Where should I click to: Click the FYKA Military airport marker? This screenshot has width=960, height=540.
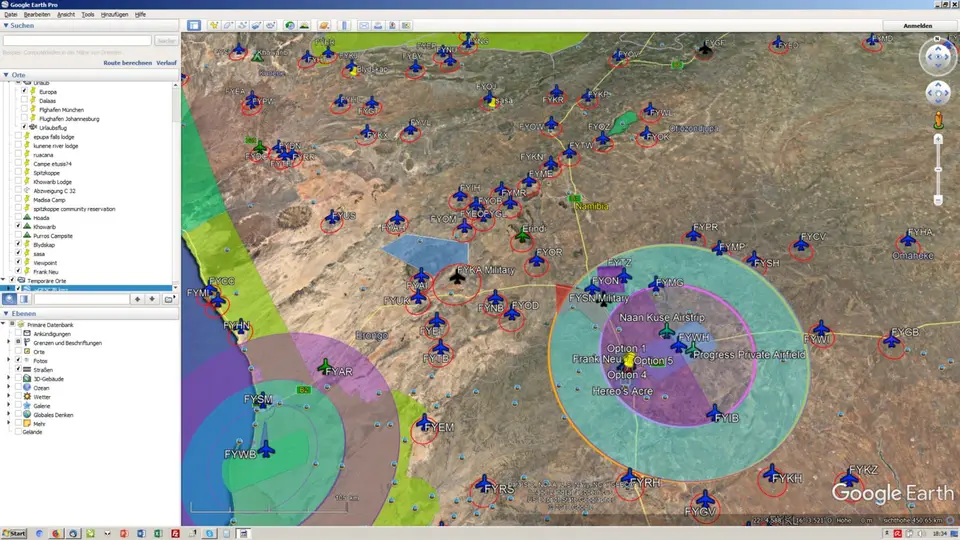[457, 277]
